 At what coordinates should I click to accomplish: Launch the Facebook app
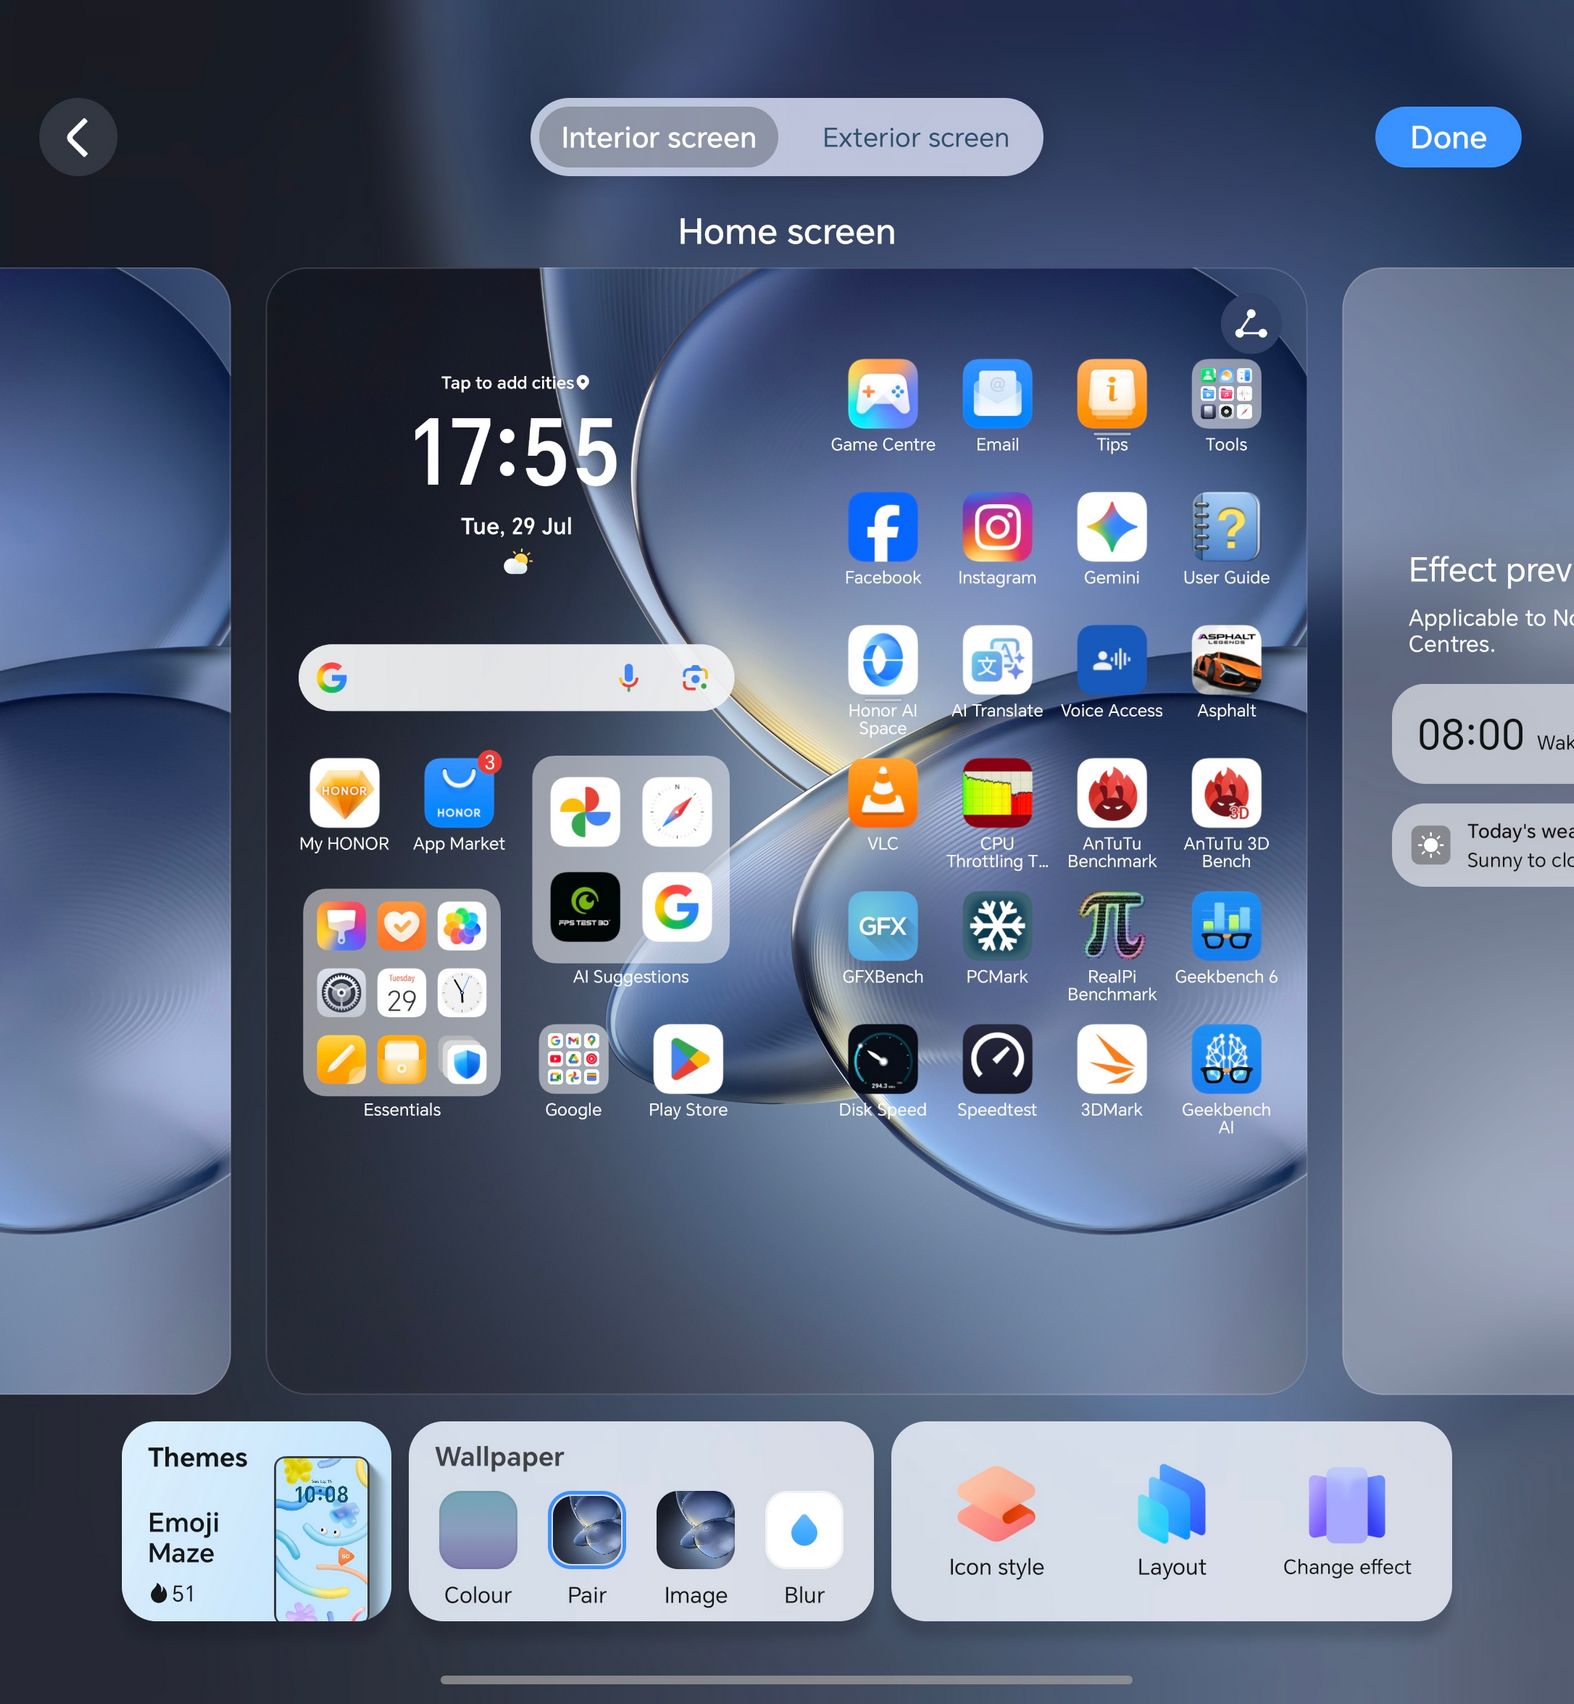click(883, 527)
